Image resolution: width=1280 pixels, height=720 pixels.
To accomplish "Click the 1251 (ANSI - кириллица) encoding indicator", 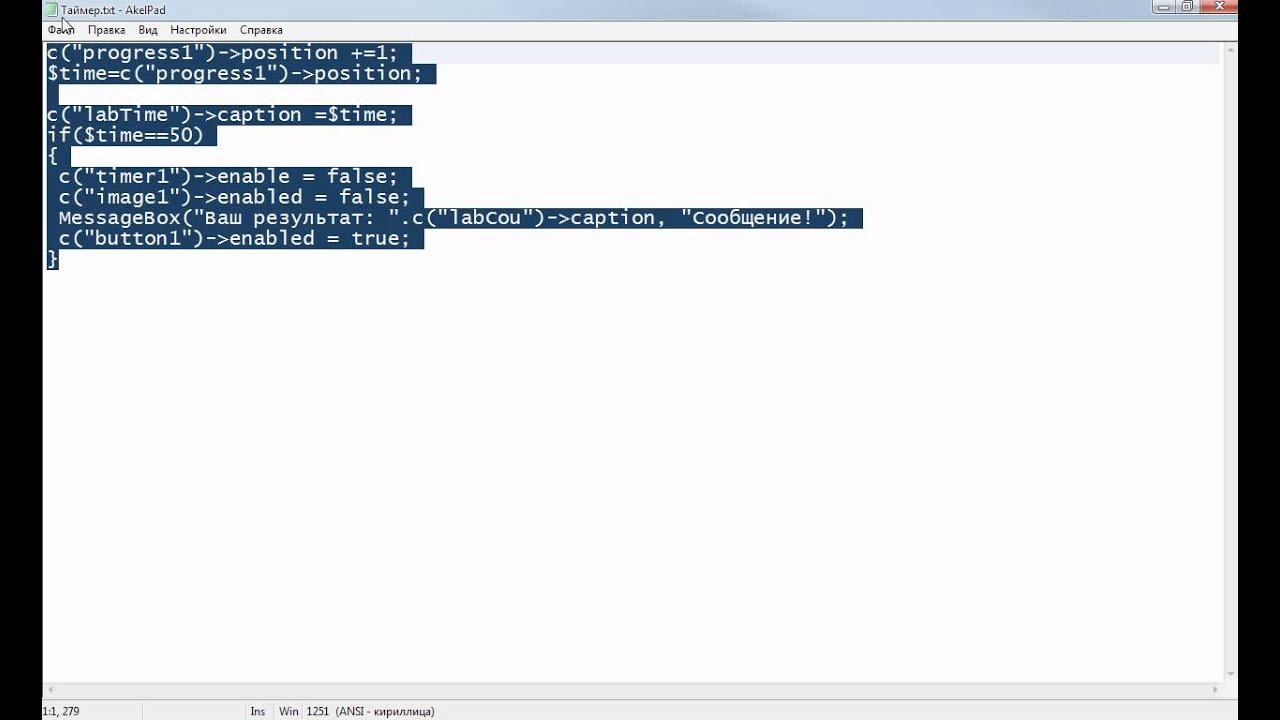I will [x=370, y=711].
